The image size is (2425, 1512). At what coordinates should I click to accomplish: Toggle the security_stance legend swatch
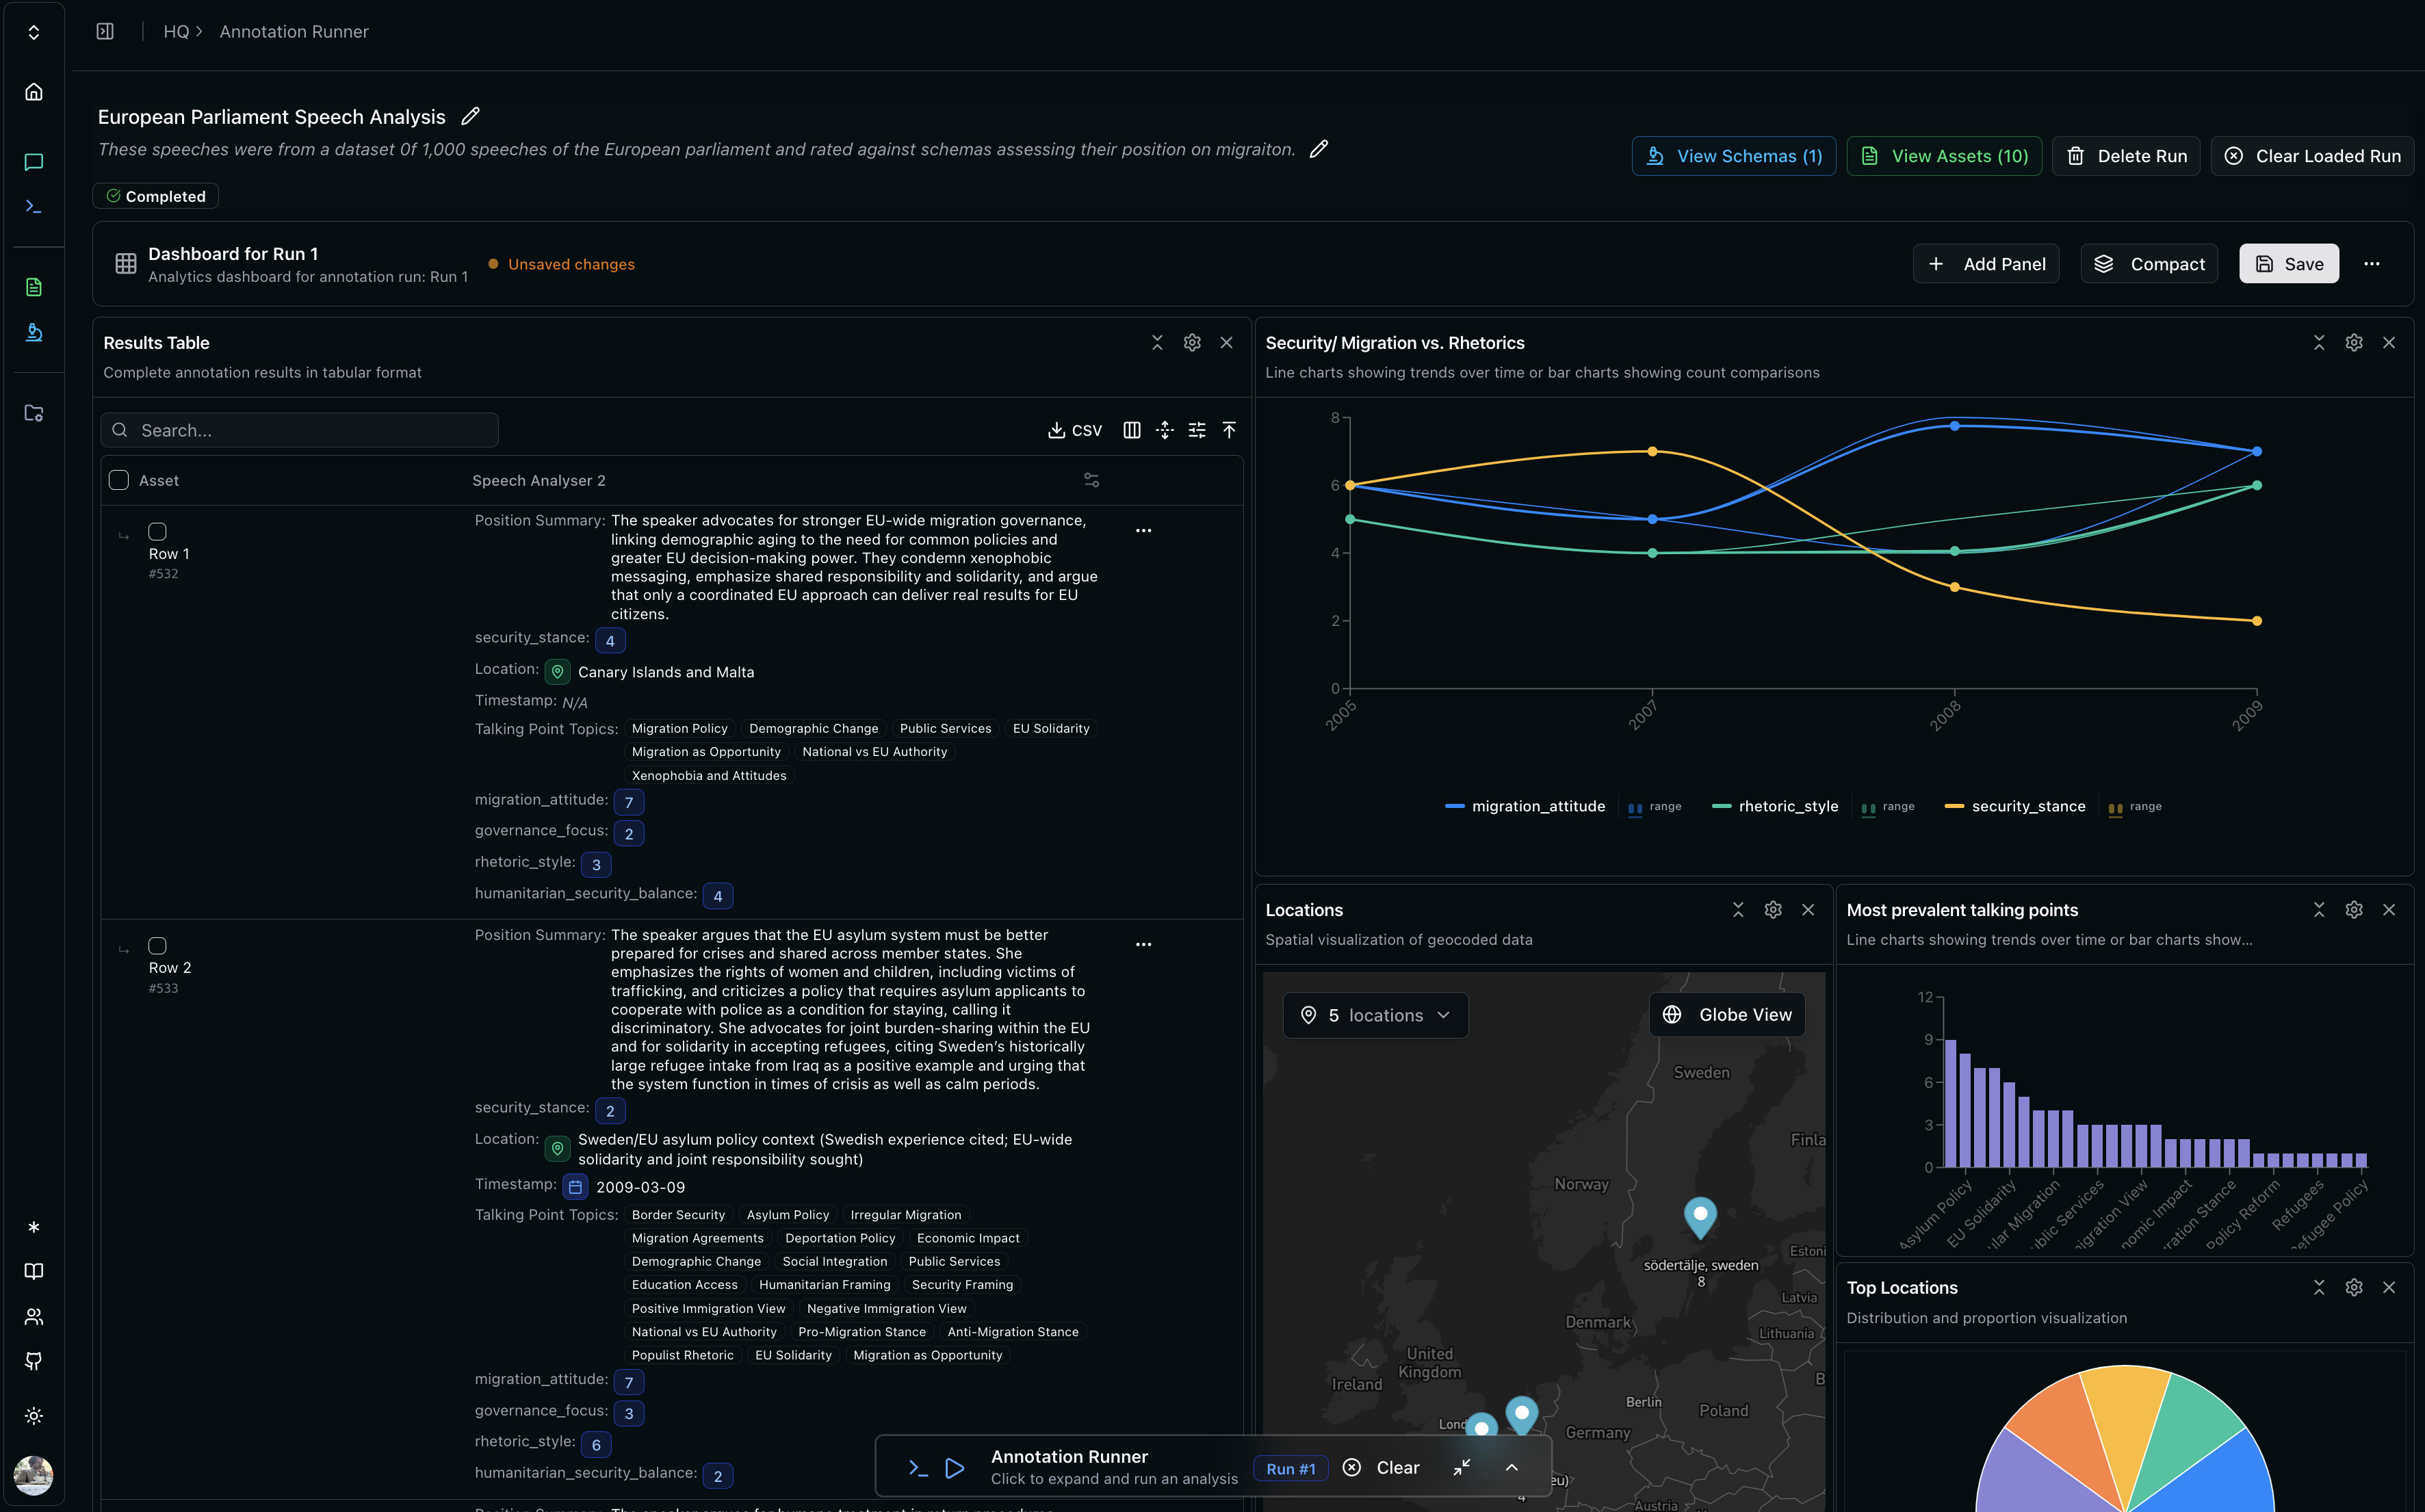1954,806
